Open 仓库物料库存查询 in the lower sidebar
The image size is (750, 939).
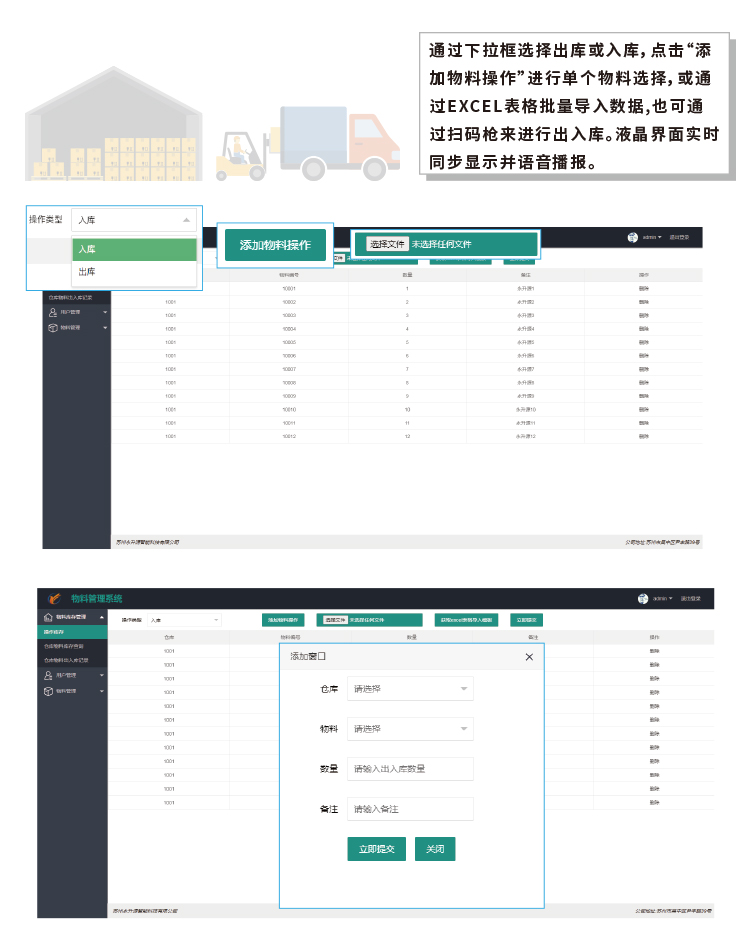pos(68,646)
